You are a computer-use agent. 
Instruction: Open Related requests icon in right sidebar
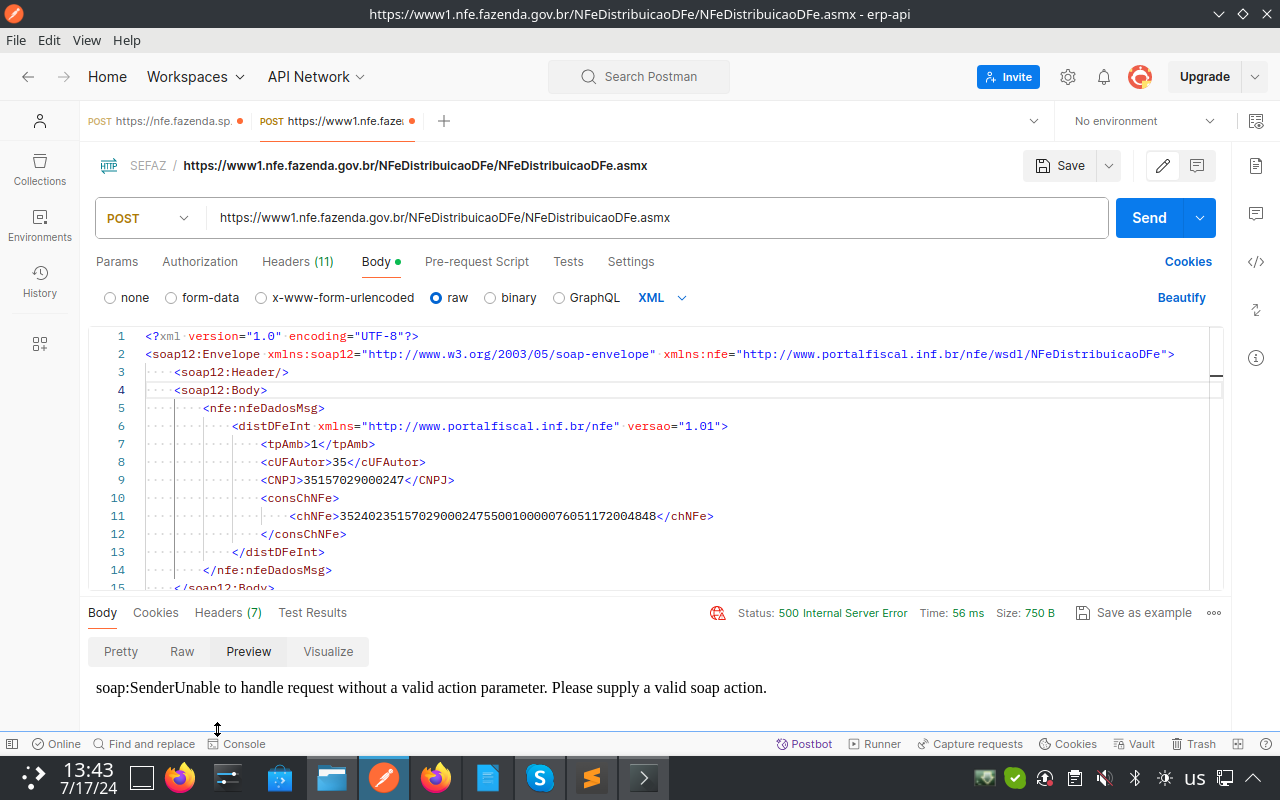1256,310
